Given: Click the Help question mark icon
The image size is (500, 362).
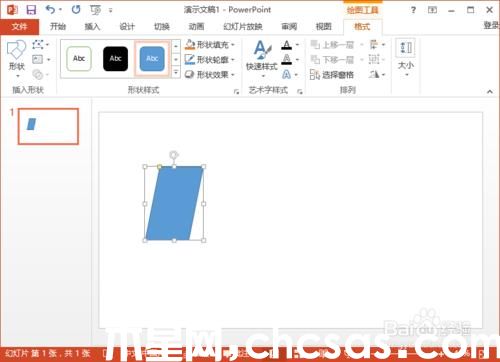Looking at the screenshot, I should 413,10.
